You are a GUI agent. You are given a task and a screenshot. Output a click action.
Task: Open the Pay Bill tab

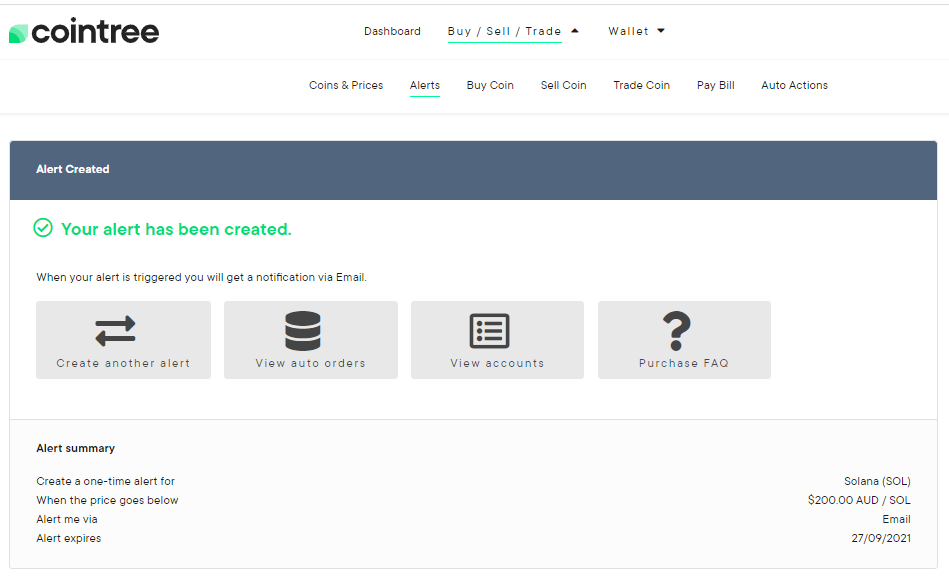(x=715, y=85)
